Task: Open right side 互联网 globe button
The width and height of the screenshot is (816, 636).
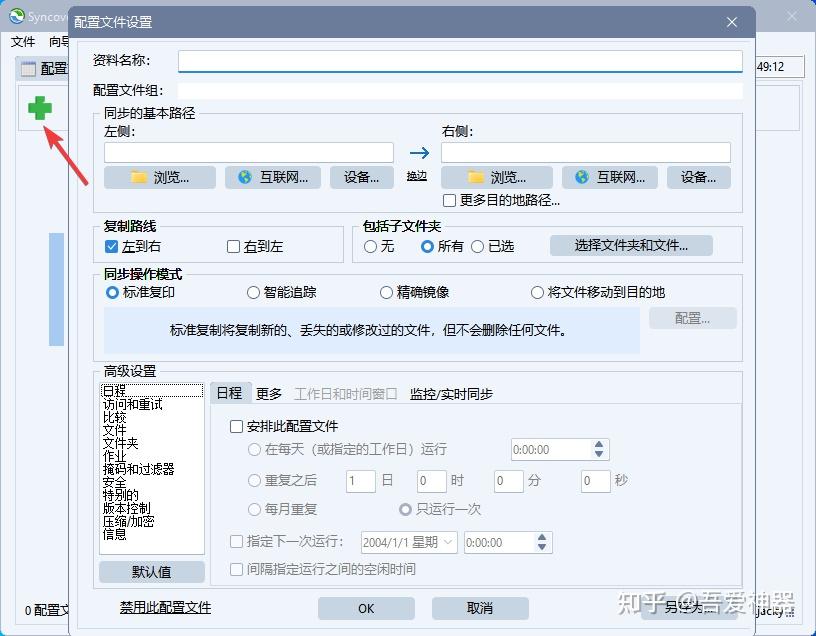Action: [x=609, y=177]
